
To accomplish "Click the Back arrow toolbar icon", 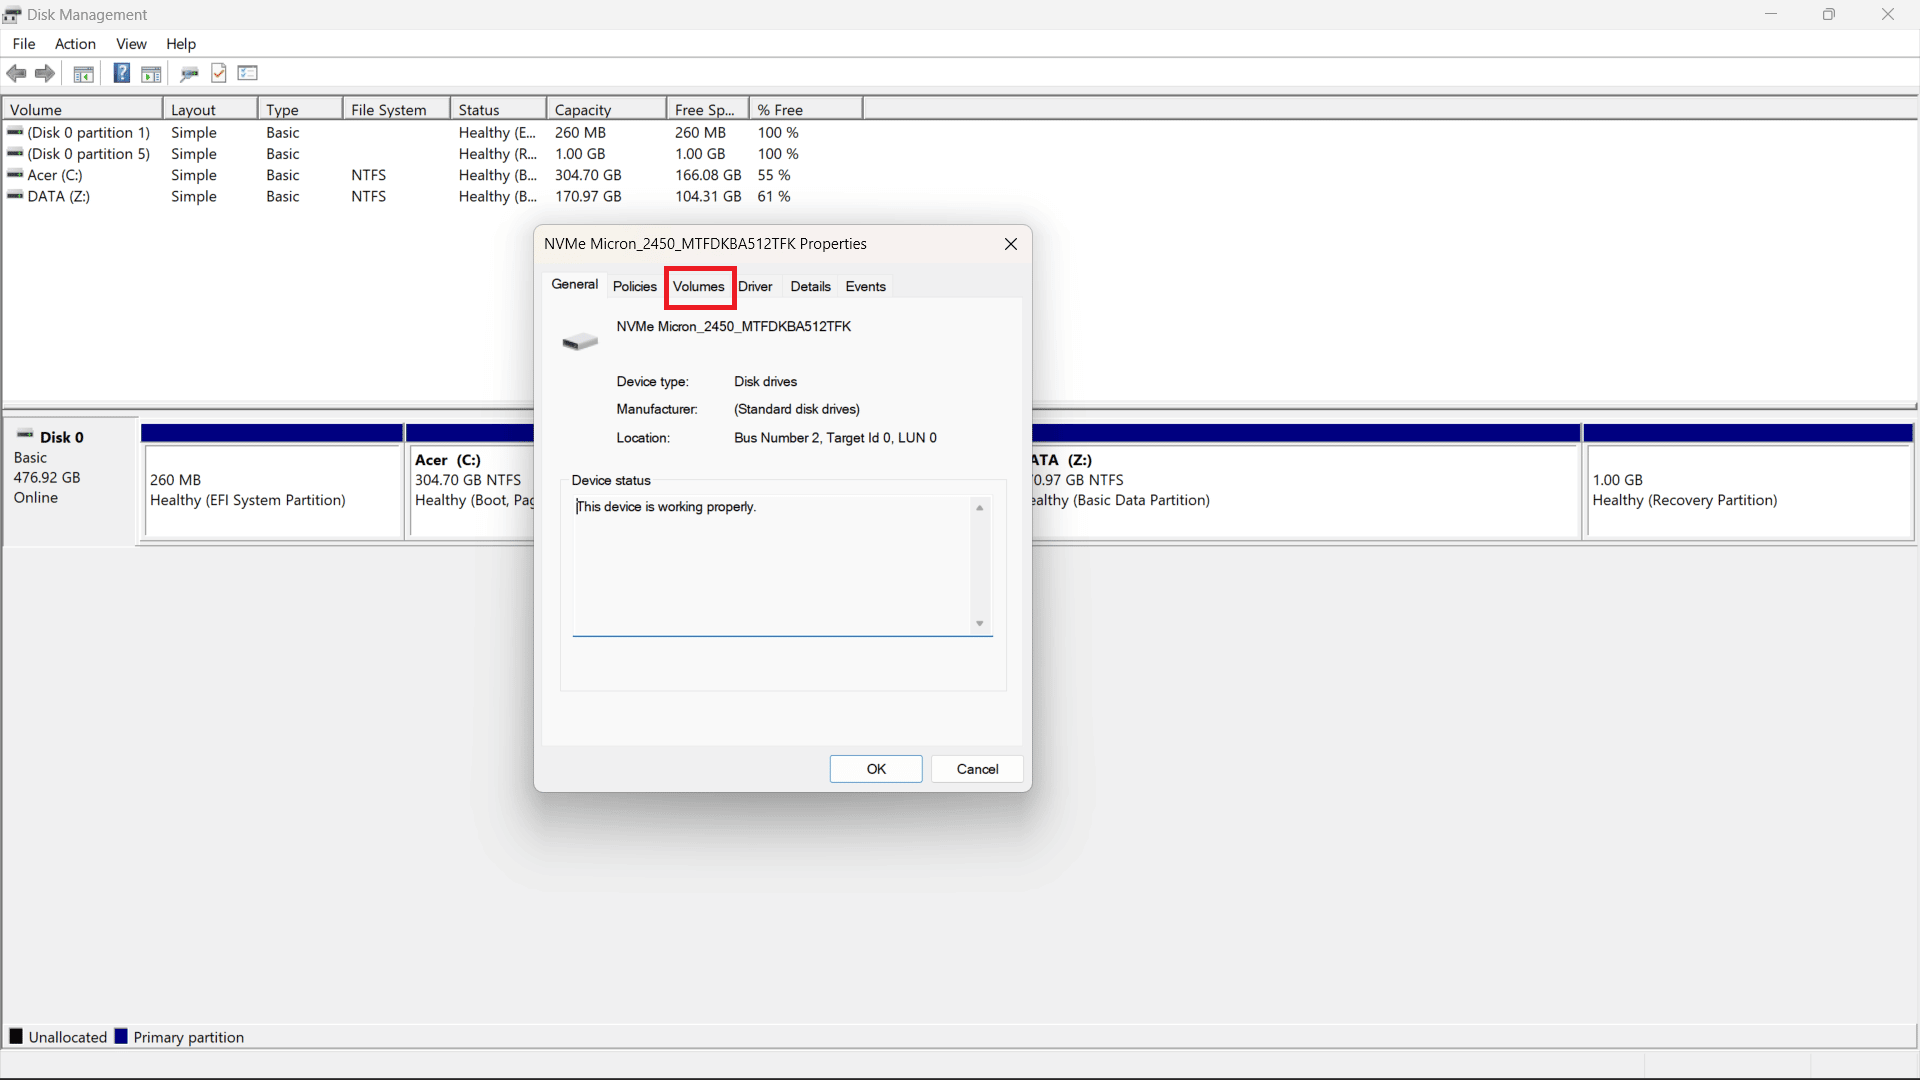I will [x=17, y=73].
